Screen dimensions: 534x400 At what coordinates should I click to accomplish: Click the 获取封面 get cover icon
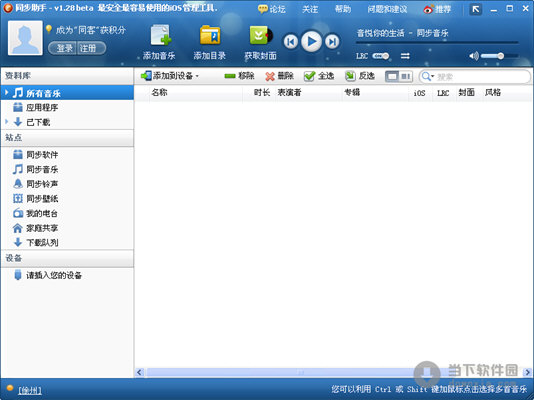tap(261, 35)
